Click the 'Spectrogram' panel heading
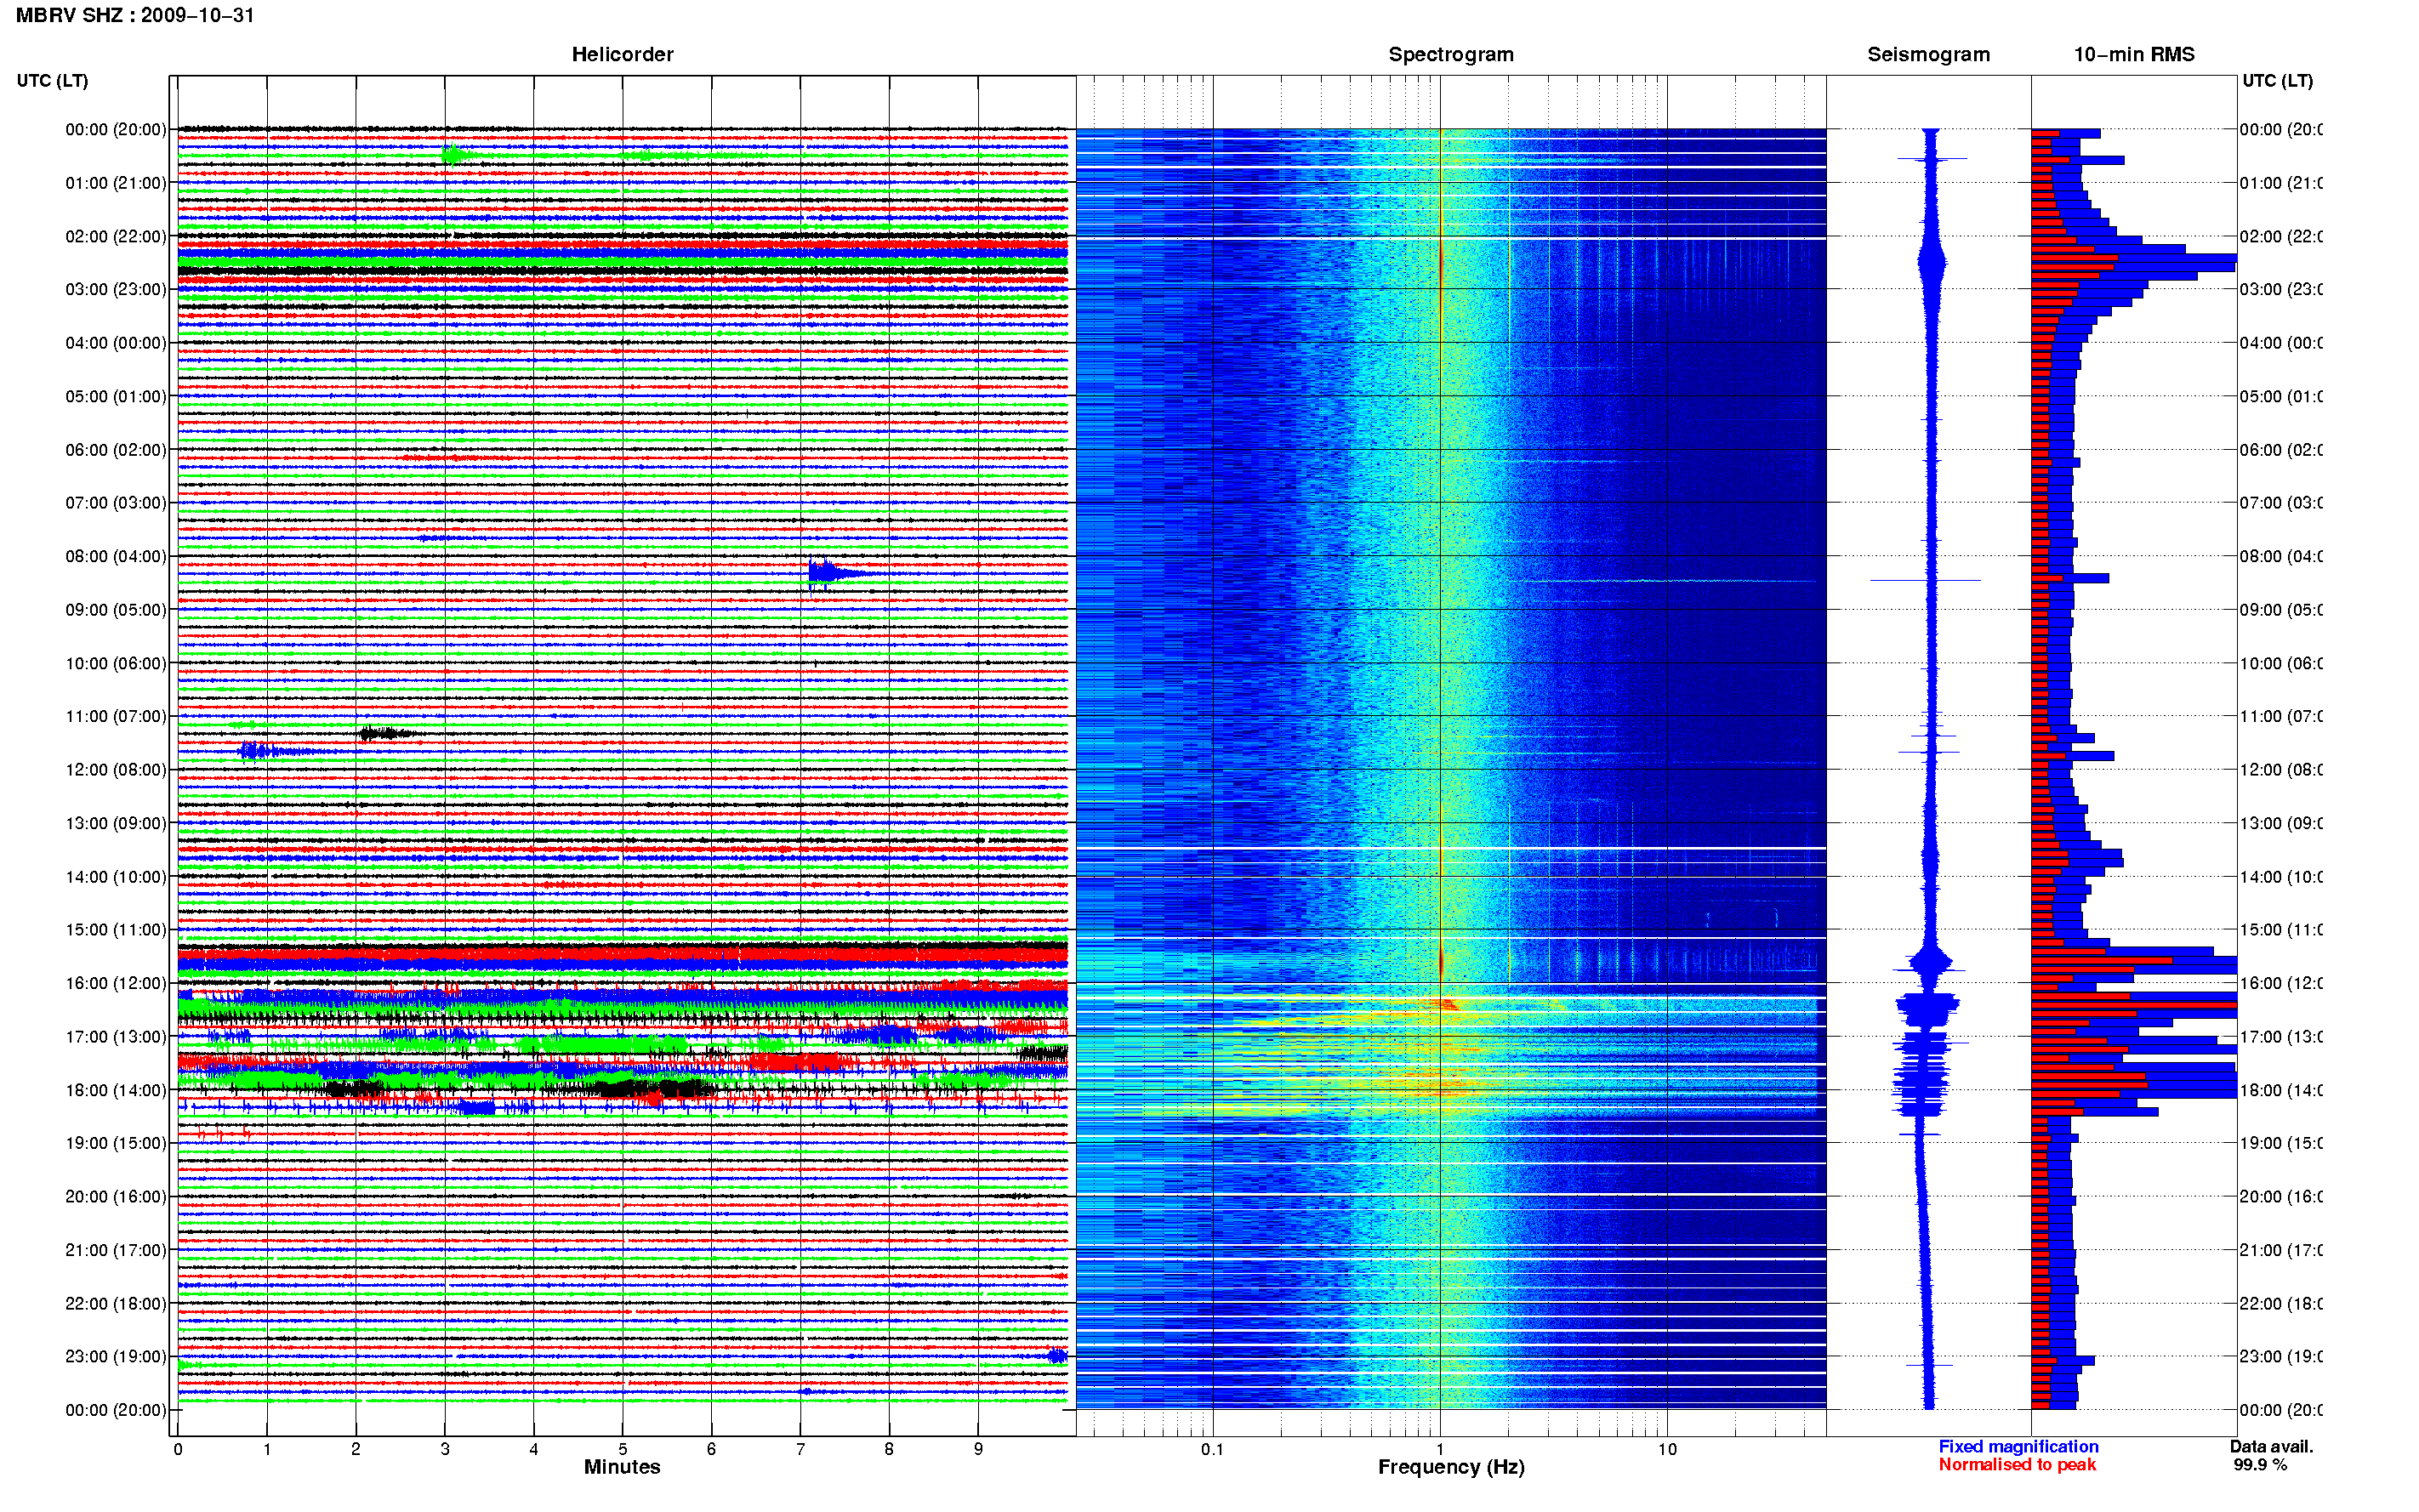The width and height of the screenshot is (2419, 1512). point(1450,54)
